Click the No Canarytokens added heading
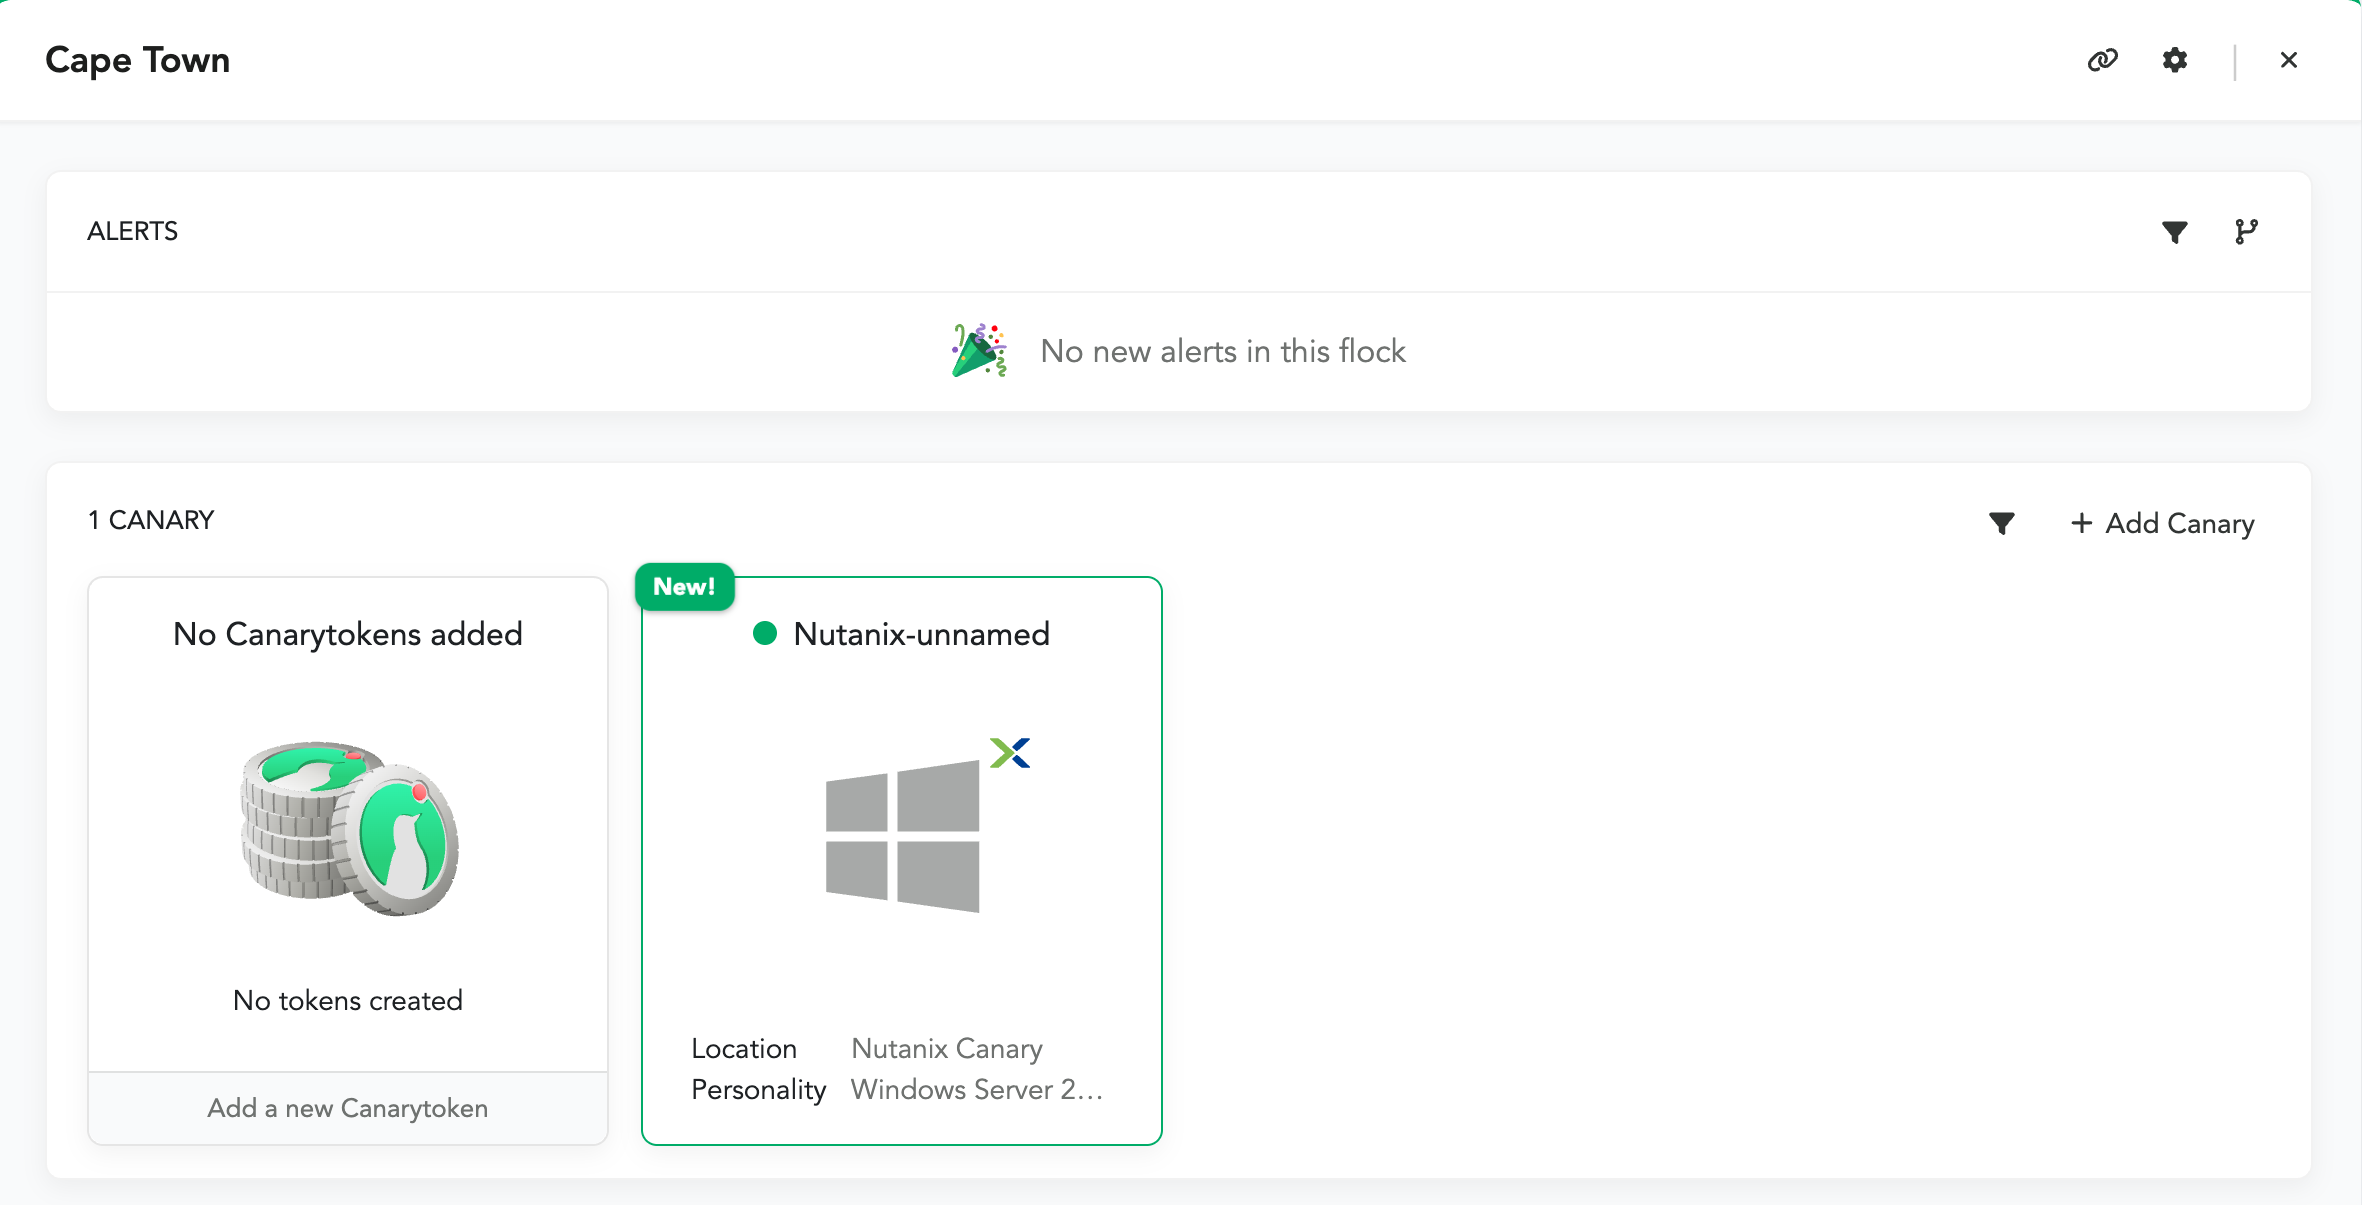Viewport: 2362px width, 1205px height. coord(347,634)
